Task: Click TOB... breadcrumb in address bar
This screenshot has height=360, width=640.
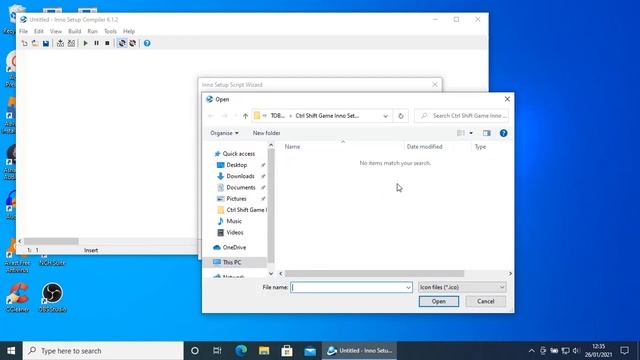Action: tap(278, 116)
